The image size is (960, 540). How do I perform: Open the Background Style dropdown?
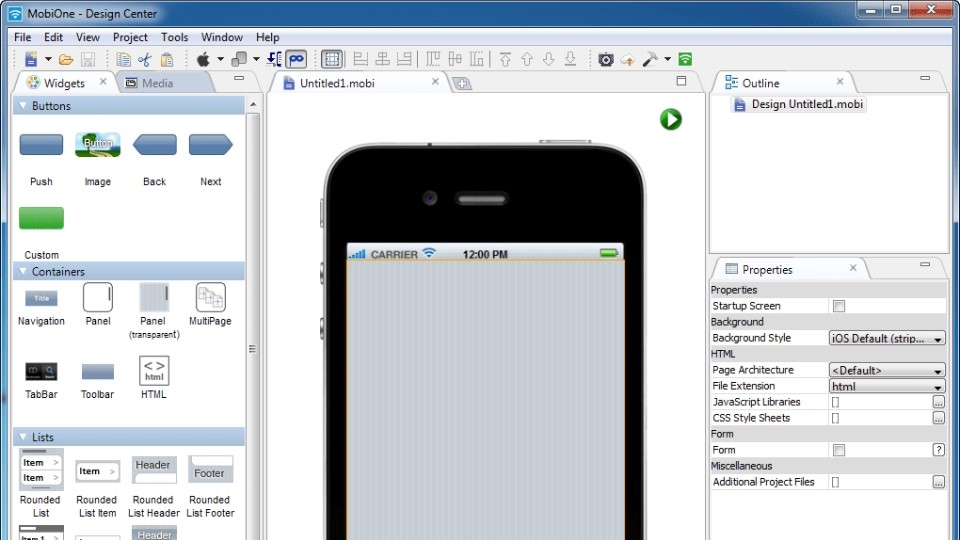coord(887,338)
